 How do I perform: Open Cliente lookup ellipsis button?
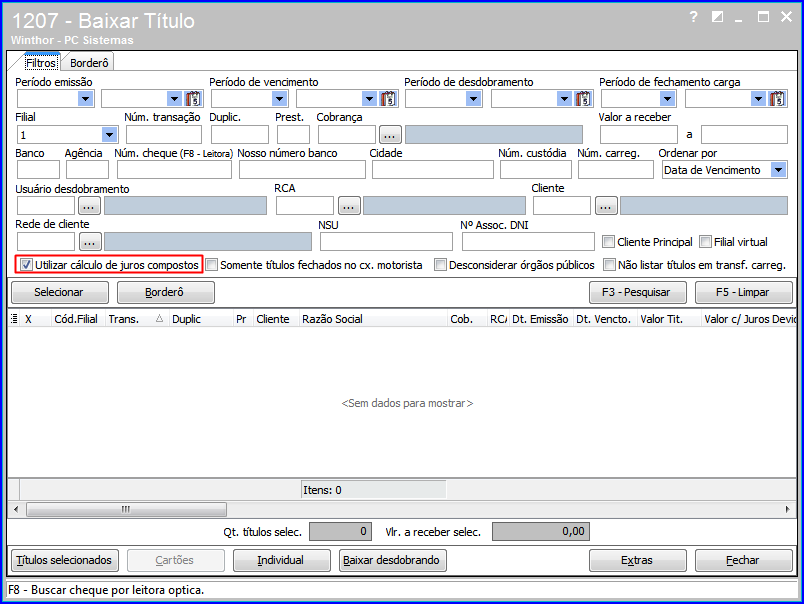click(x=606, y=206)
